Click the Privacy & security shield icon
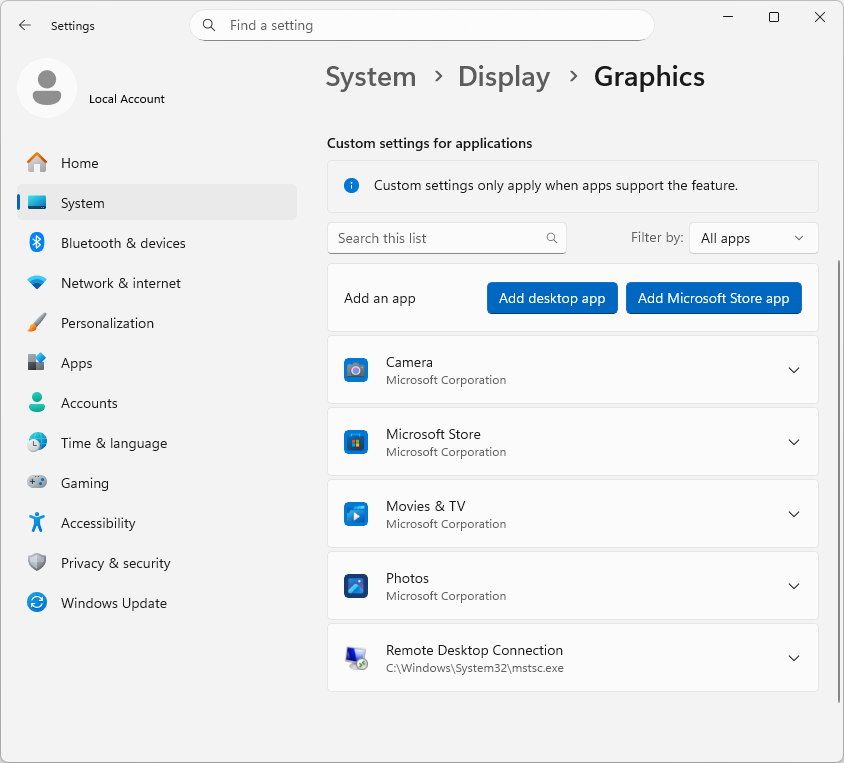The width and height of the screenshot is (844, 763). pos(37,563)
